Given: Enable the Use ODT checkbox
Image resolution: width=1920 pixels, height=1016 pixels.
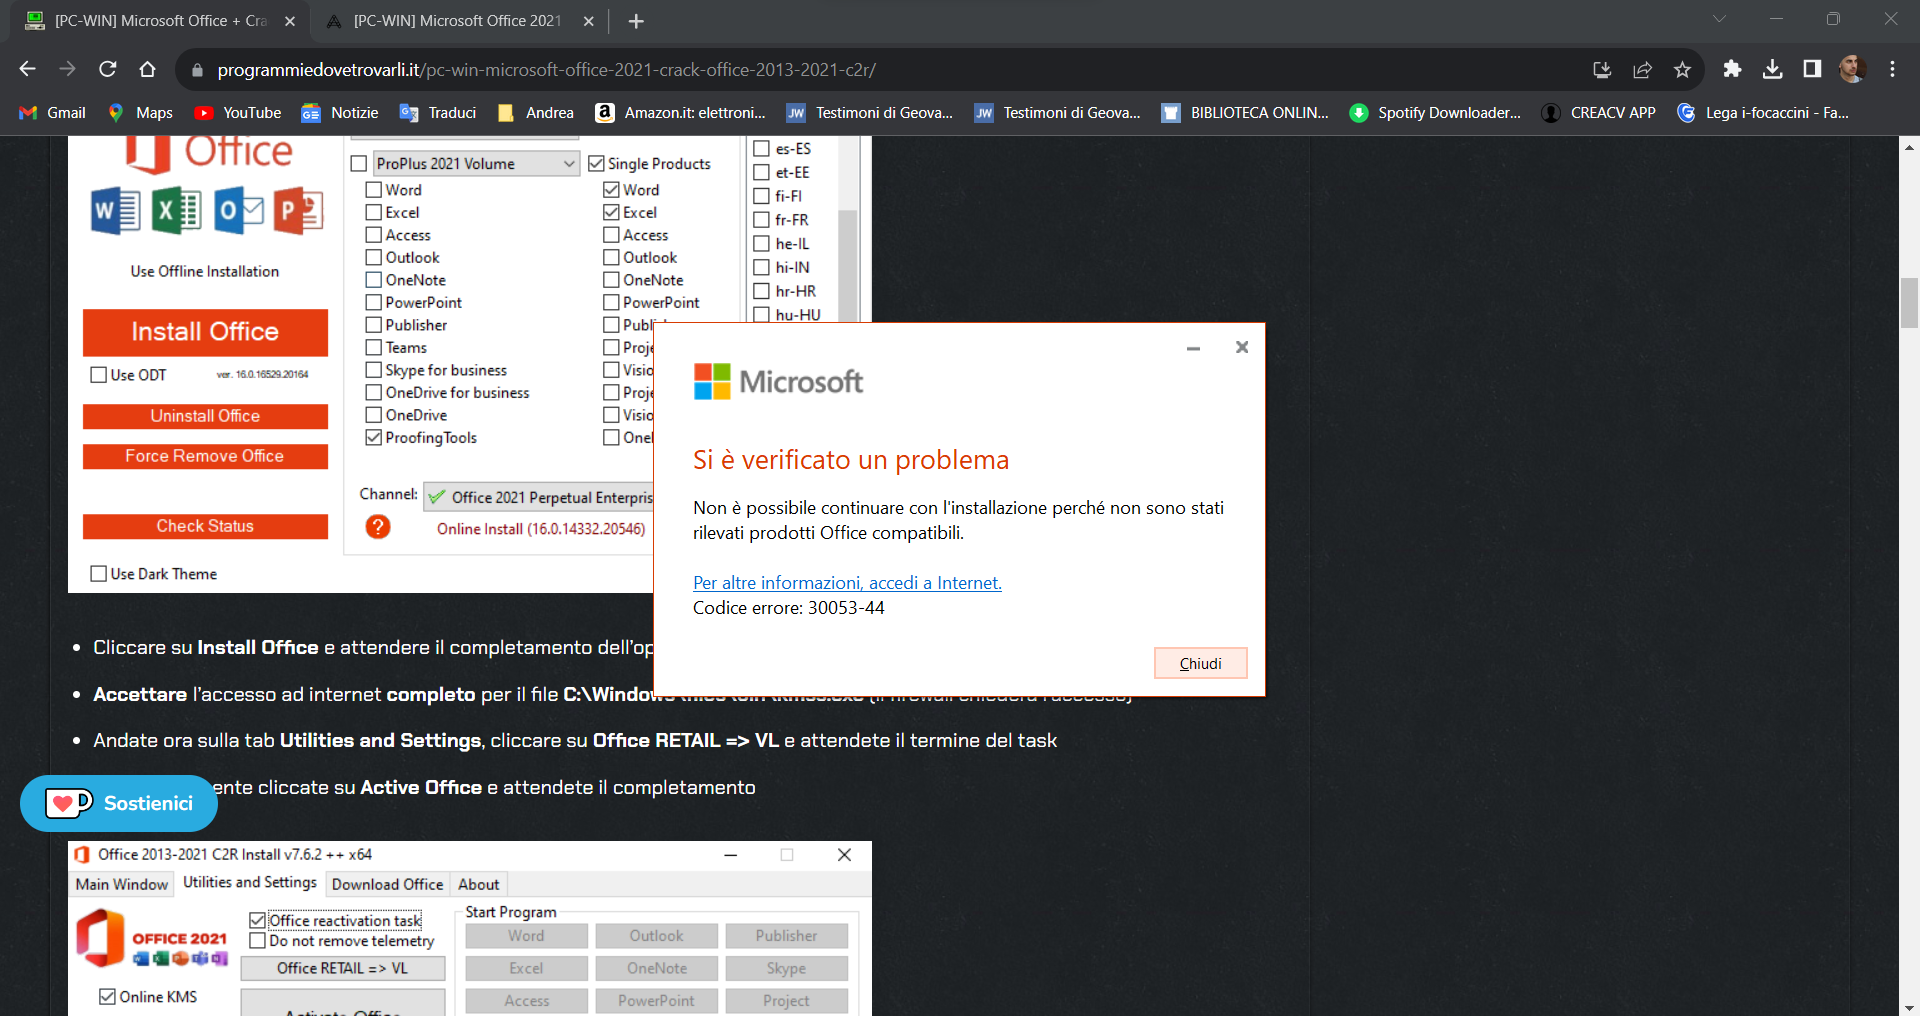Looking at the screenshot, I should coord(98,375).
